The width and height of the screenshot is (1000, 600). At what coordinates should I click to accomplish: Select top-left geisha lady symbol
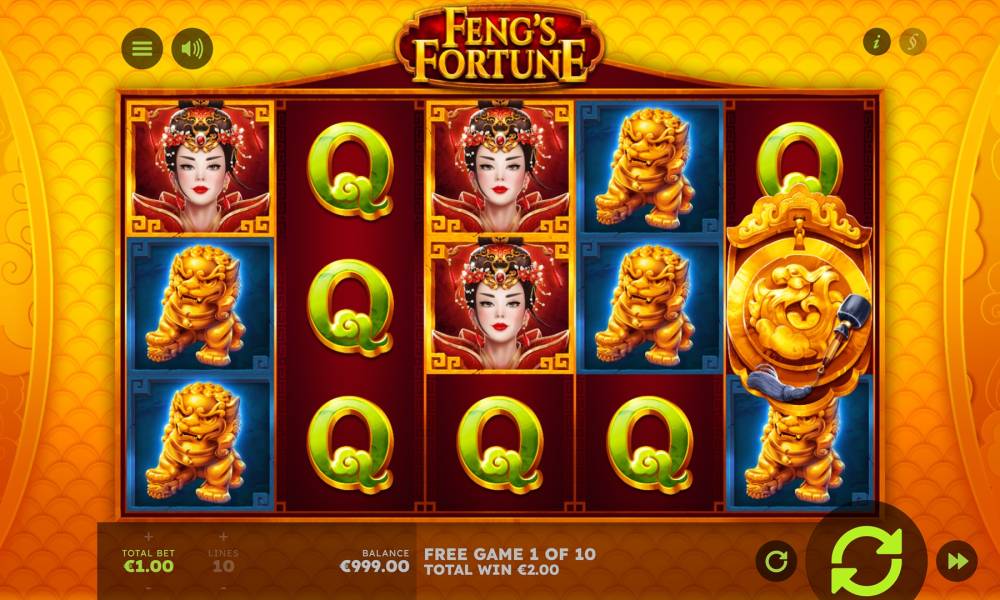pyautogui.click(x=201, y=168)
